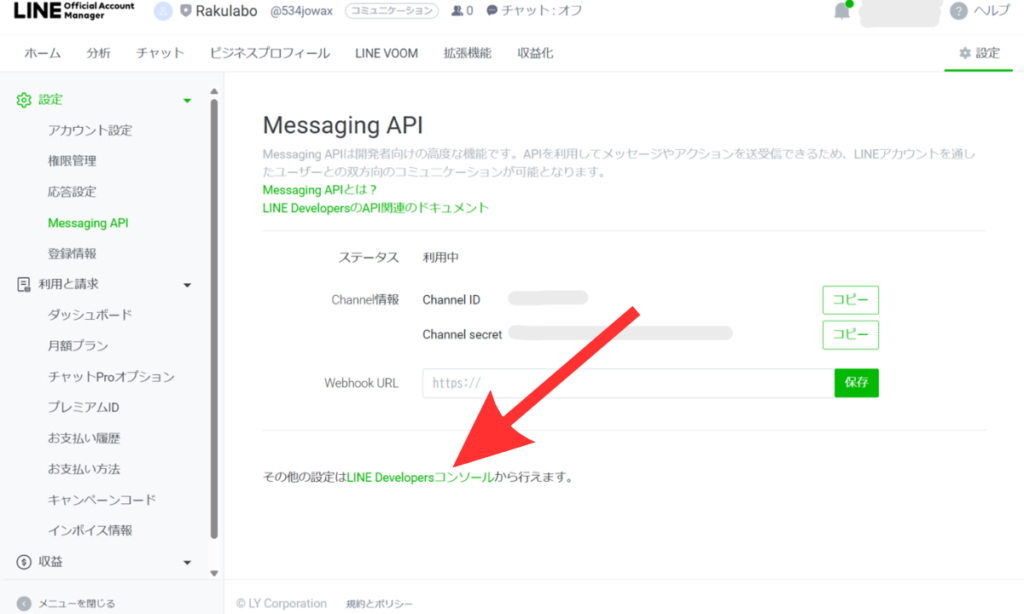The height and width of the screenshot is (614, 1024).
Task: Click the Webhook URL input field
Action: 628,383
